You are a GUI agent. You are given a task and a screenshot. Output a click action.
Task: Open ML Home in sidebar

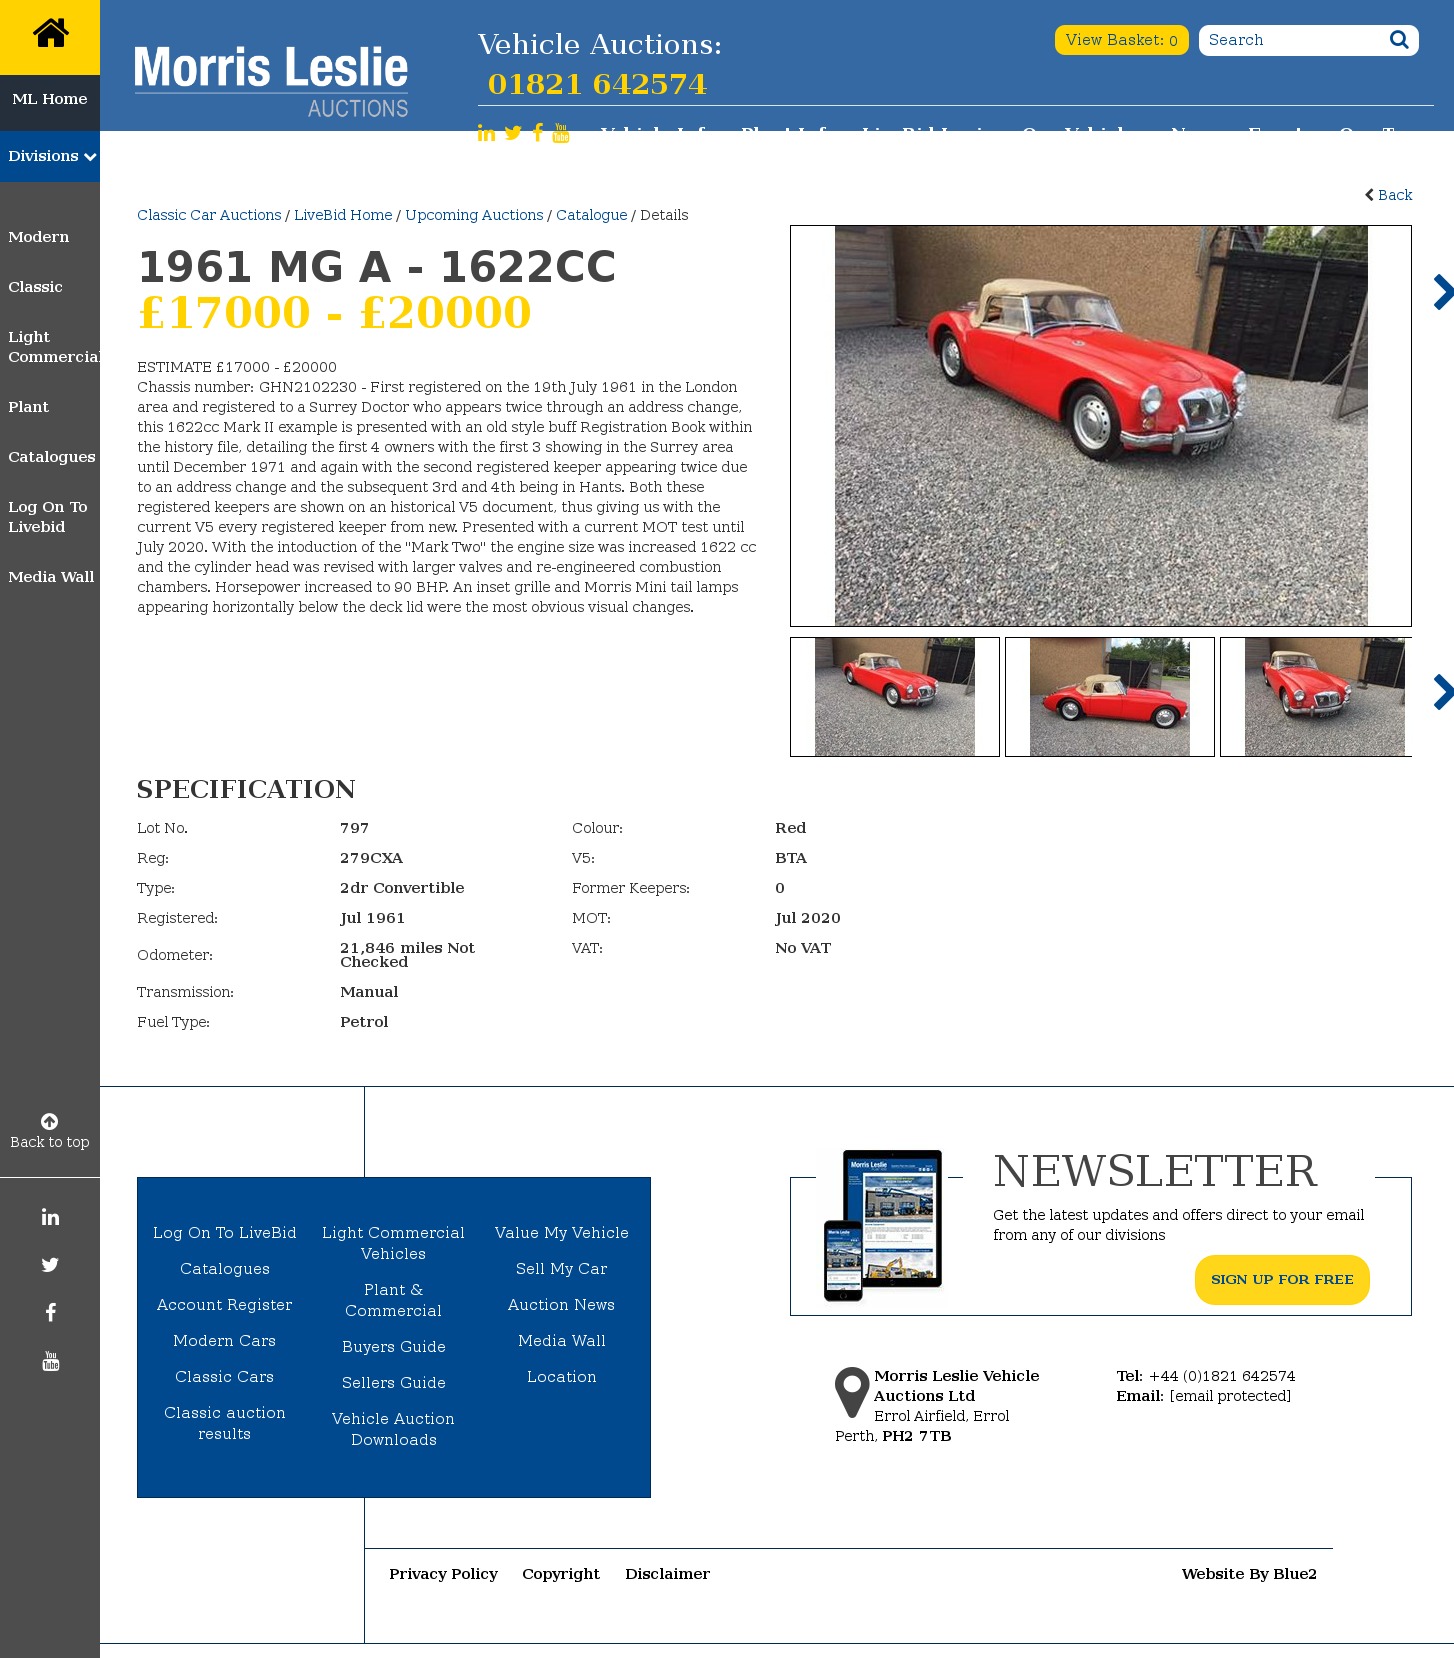click(x=50, y=99)
